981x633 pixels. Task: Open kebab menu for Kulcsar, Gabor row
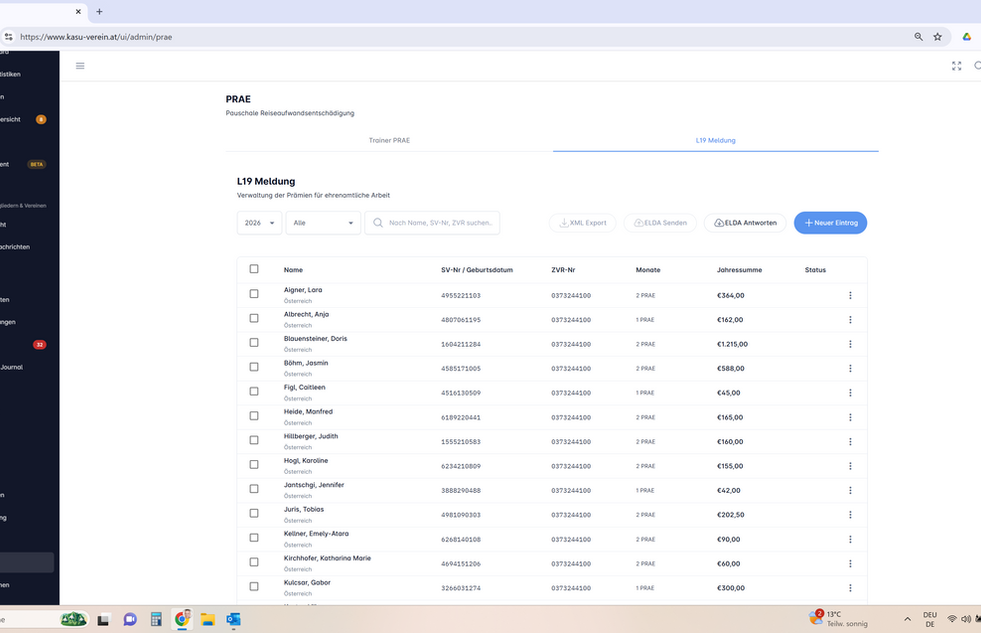click(850, 588)
